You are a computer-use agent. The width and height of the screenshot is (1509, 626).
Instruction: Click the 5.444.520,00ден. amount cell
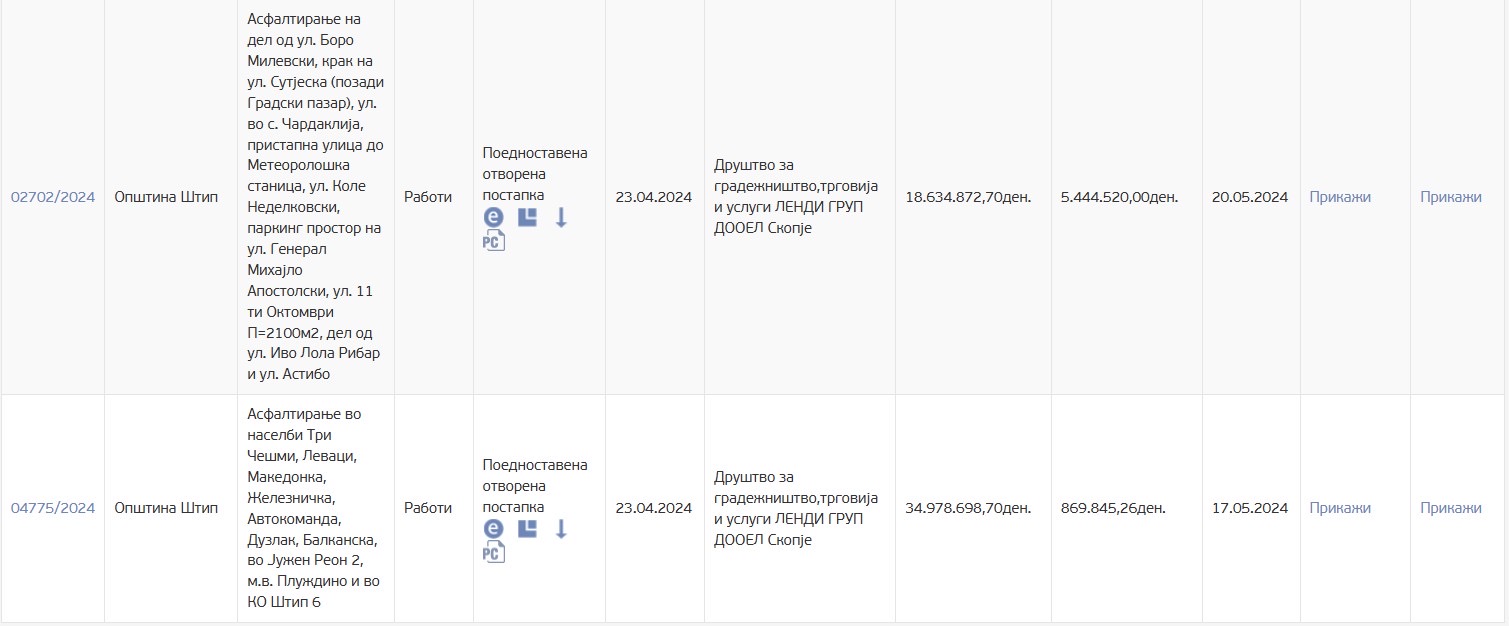(x=1119, y=197)
